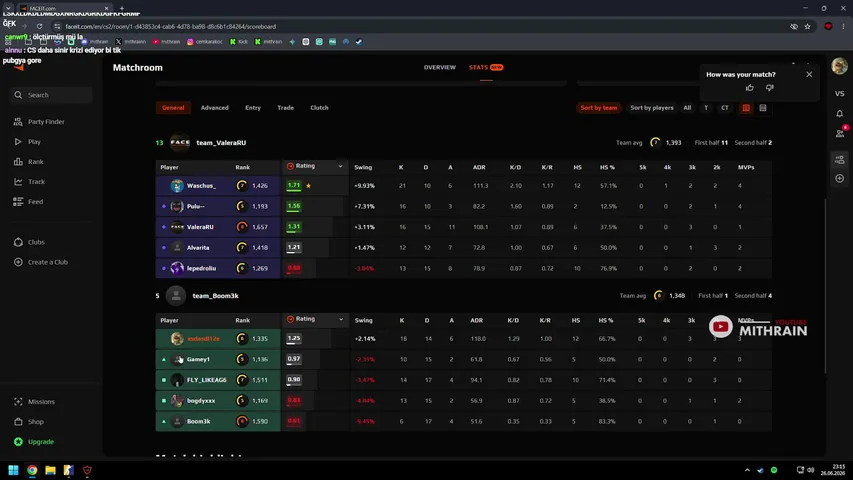
Task: Open Shop in the sidebar
Action: tap(29, 422)
